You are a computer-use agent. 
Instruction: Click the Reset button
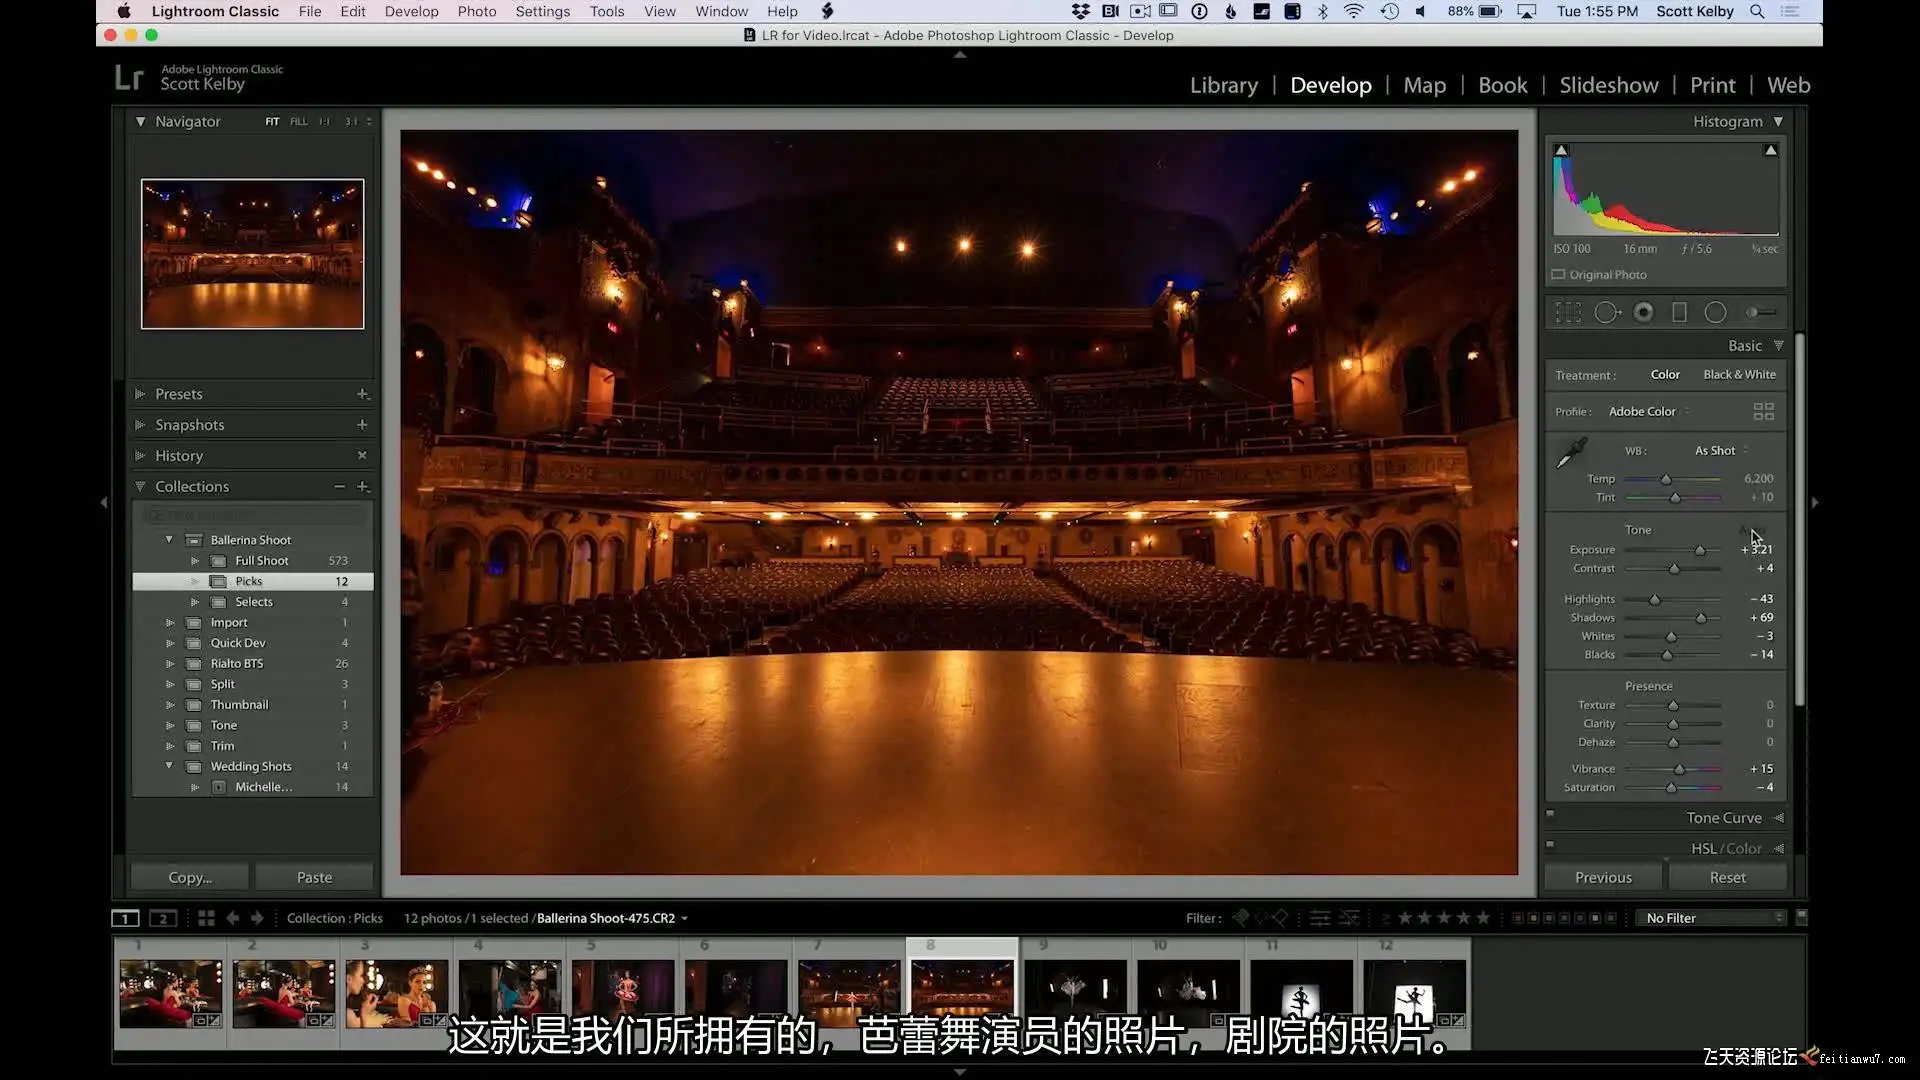pyautogui.click(x=1727, y=877)
